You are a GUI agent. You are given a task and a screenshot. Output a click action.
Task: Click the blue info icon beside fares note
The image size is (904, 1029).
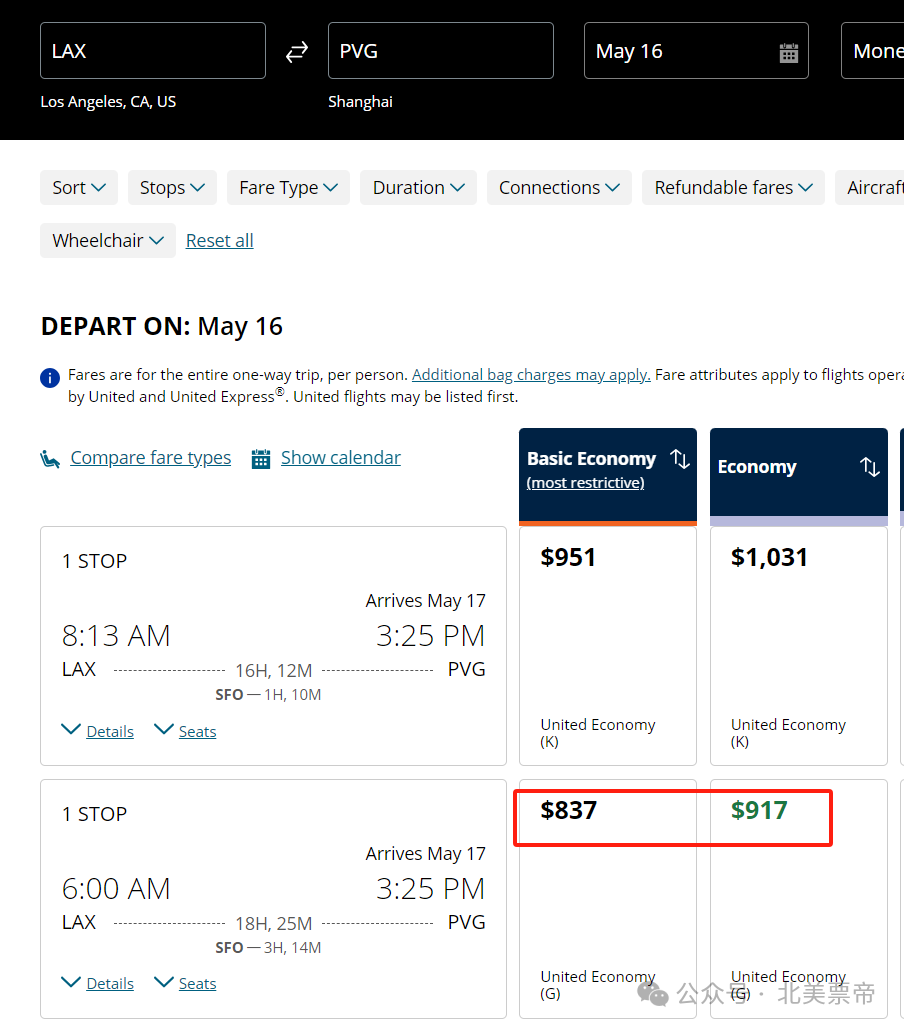50,378
